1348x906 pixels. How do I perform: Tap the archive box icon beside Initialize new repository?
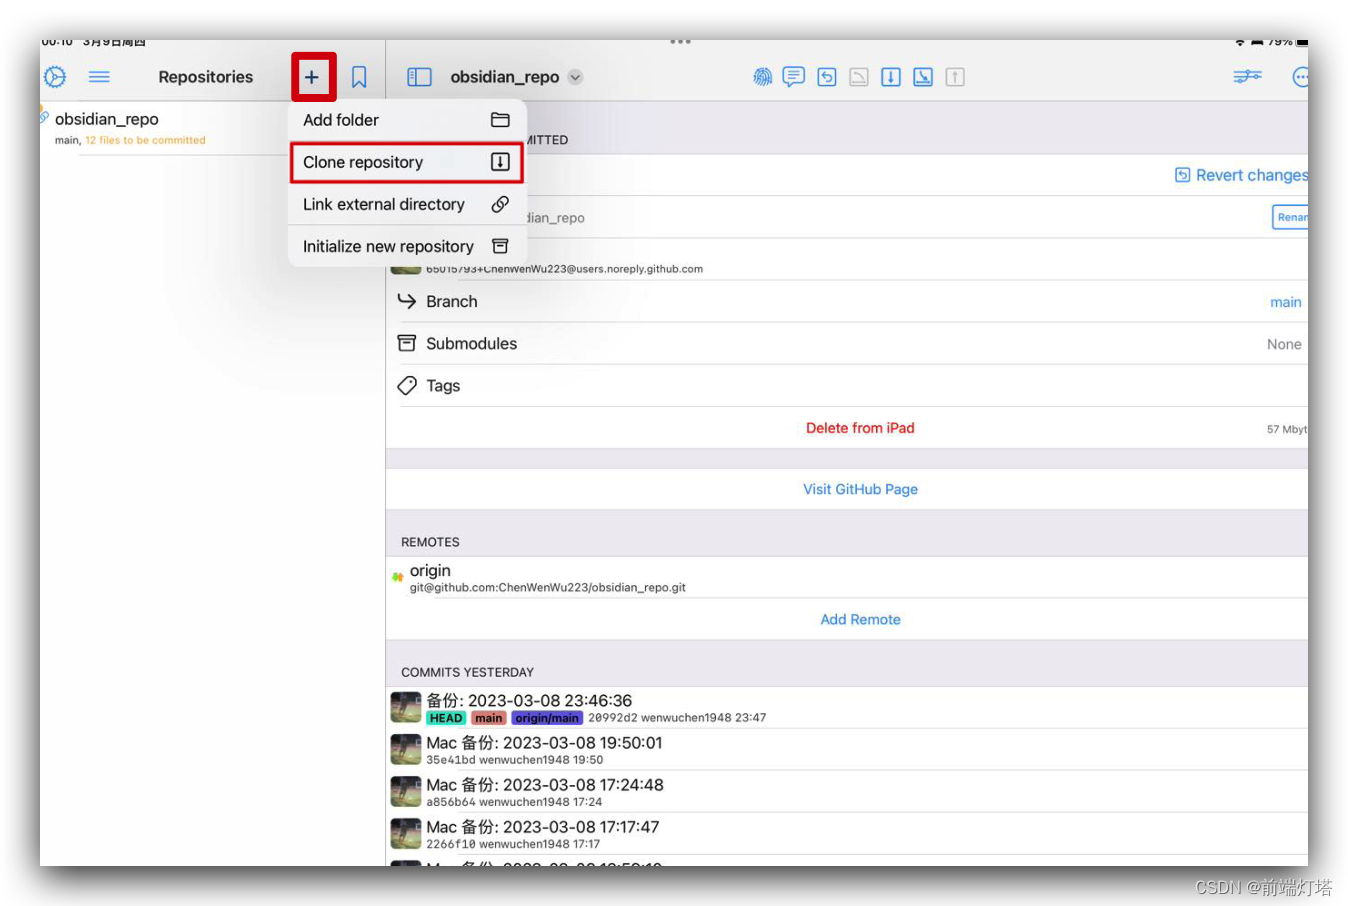500,246
